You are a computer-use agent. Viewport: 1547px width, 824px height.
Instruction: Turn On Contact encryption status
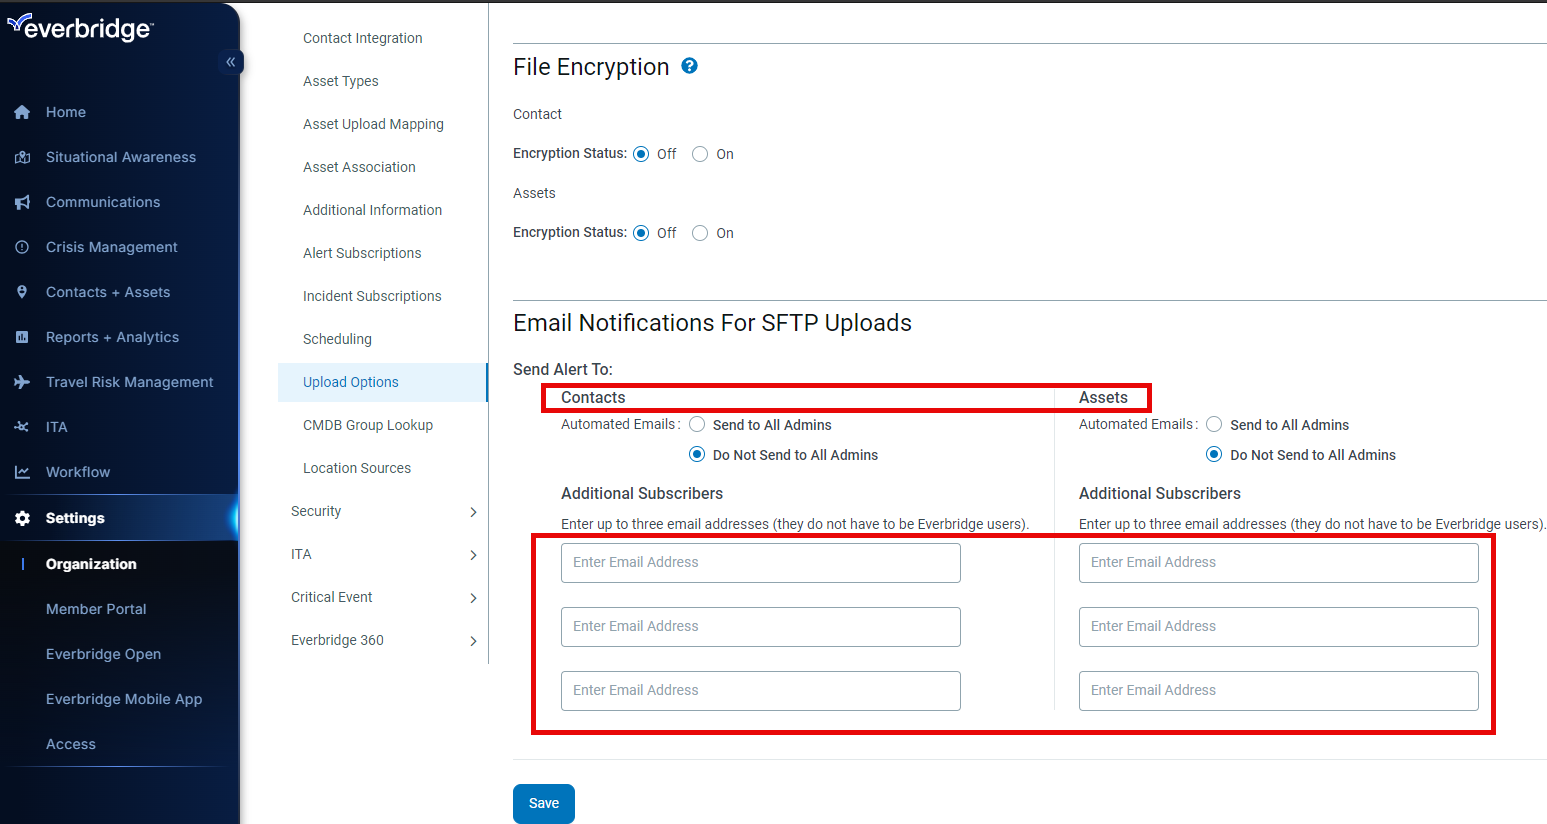[x=700, y=154]
